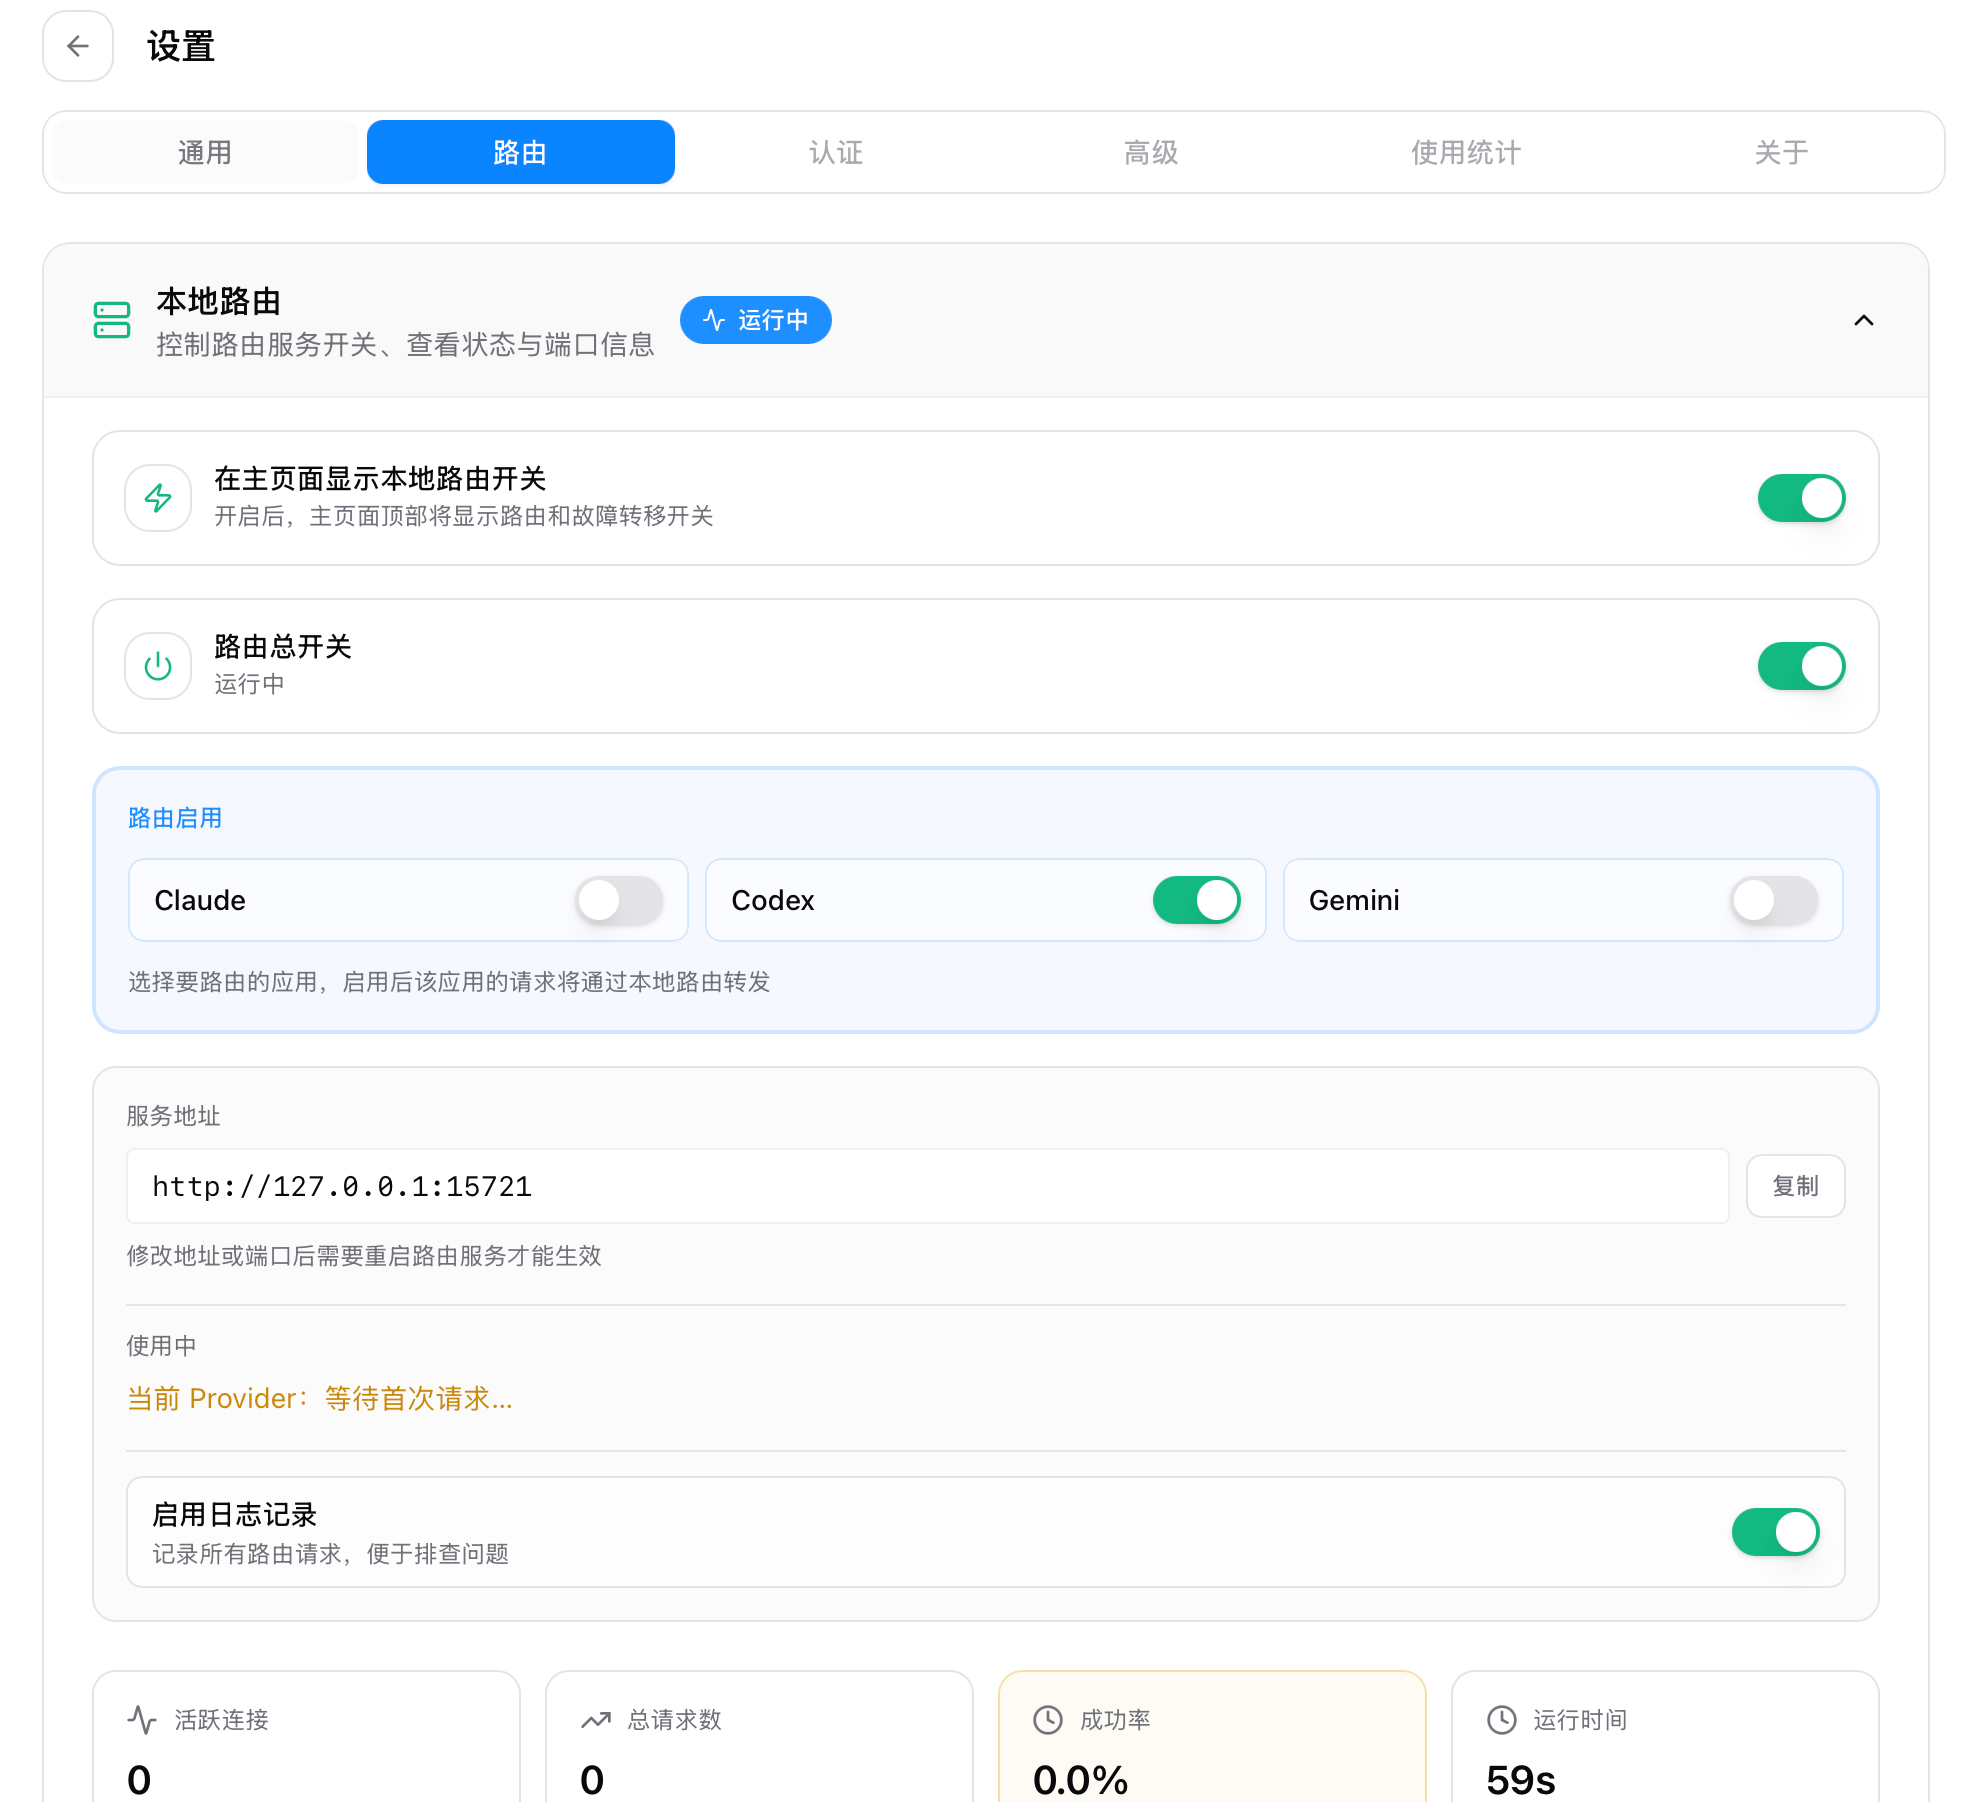Screen dimensions: 1972x1802
Task: Click the power icon beside 路由总开关
Action: click(x=158, y=666)
